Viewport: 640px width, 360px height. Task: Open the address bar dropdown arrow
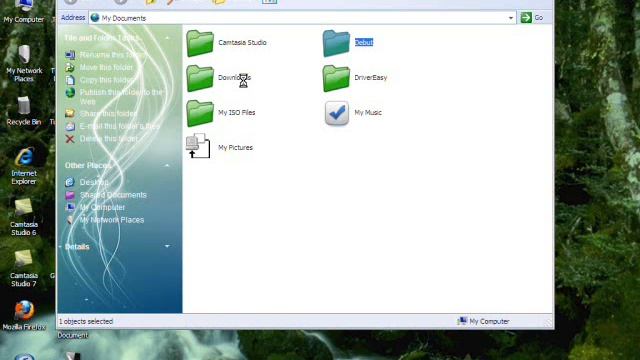pos(511,18)
